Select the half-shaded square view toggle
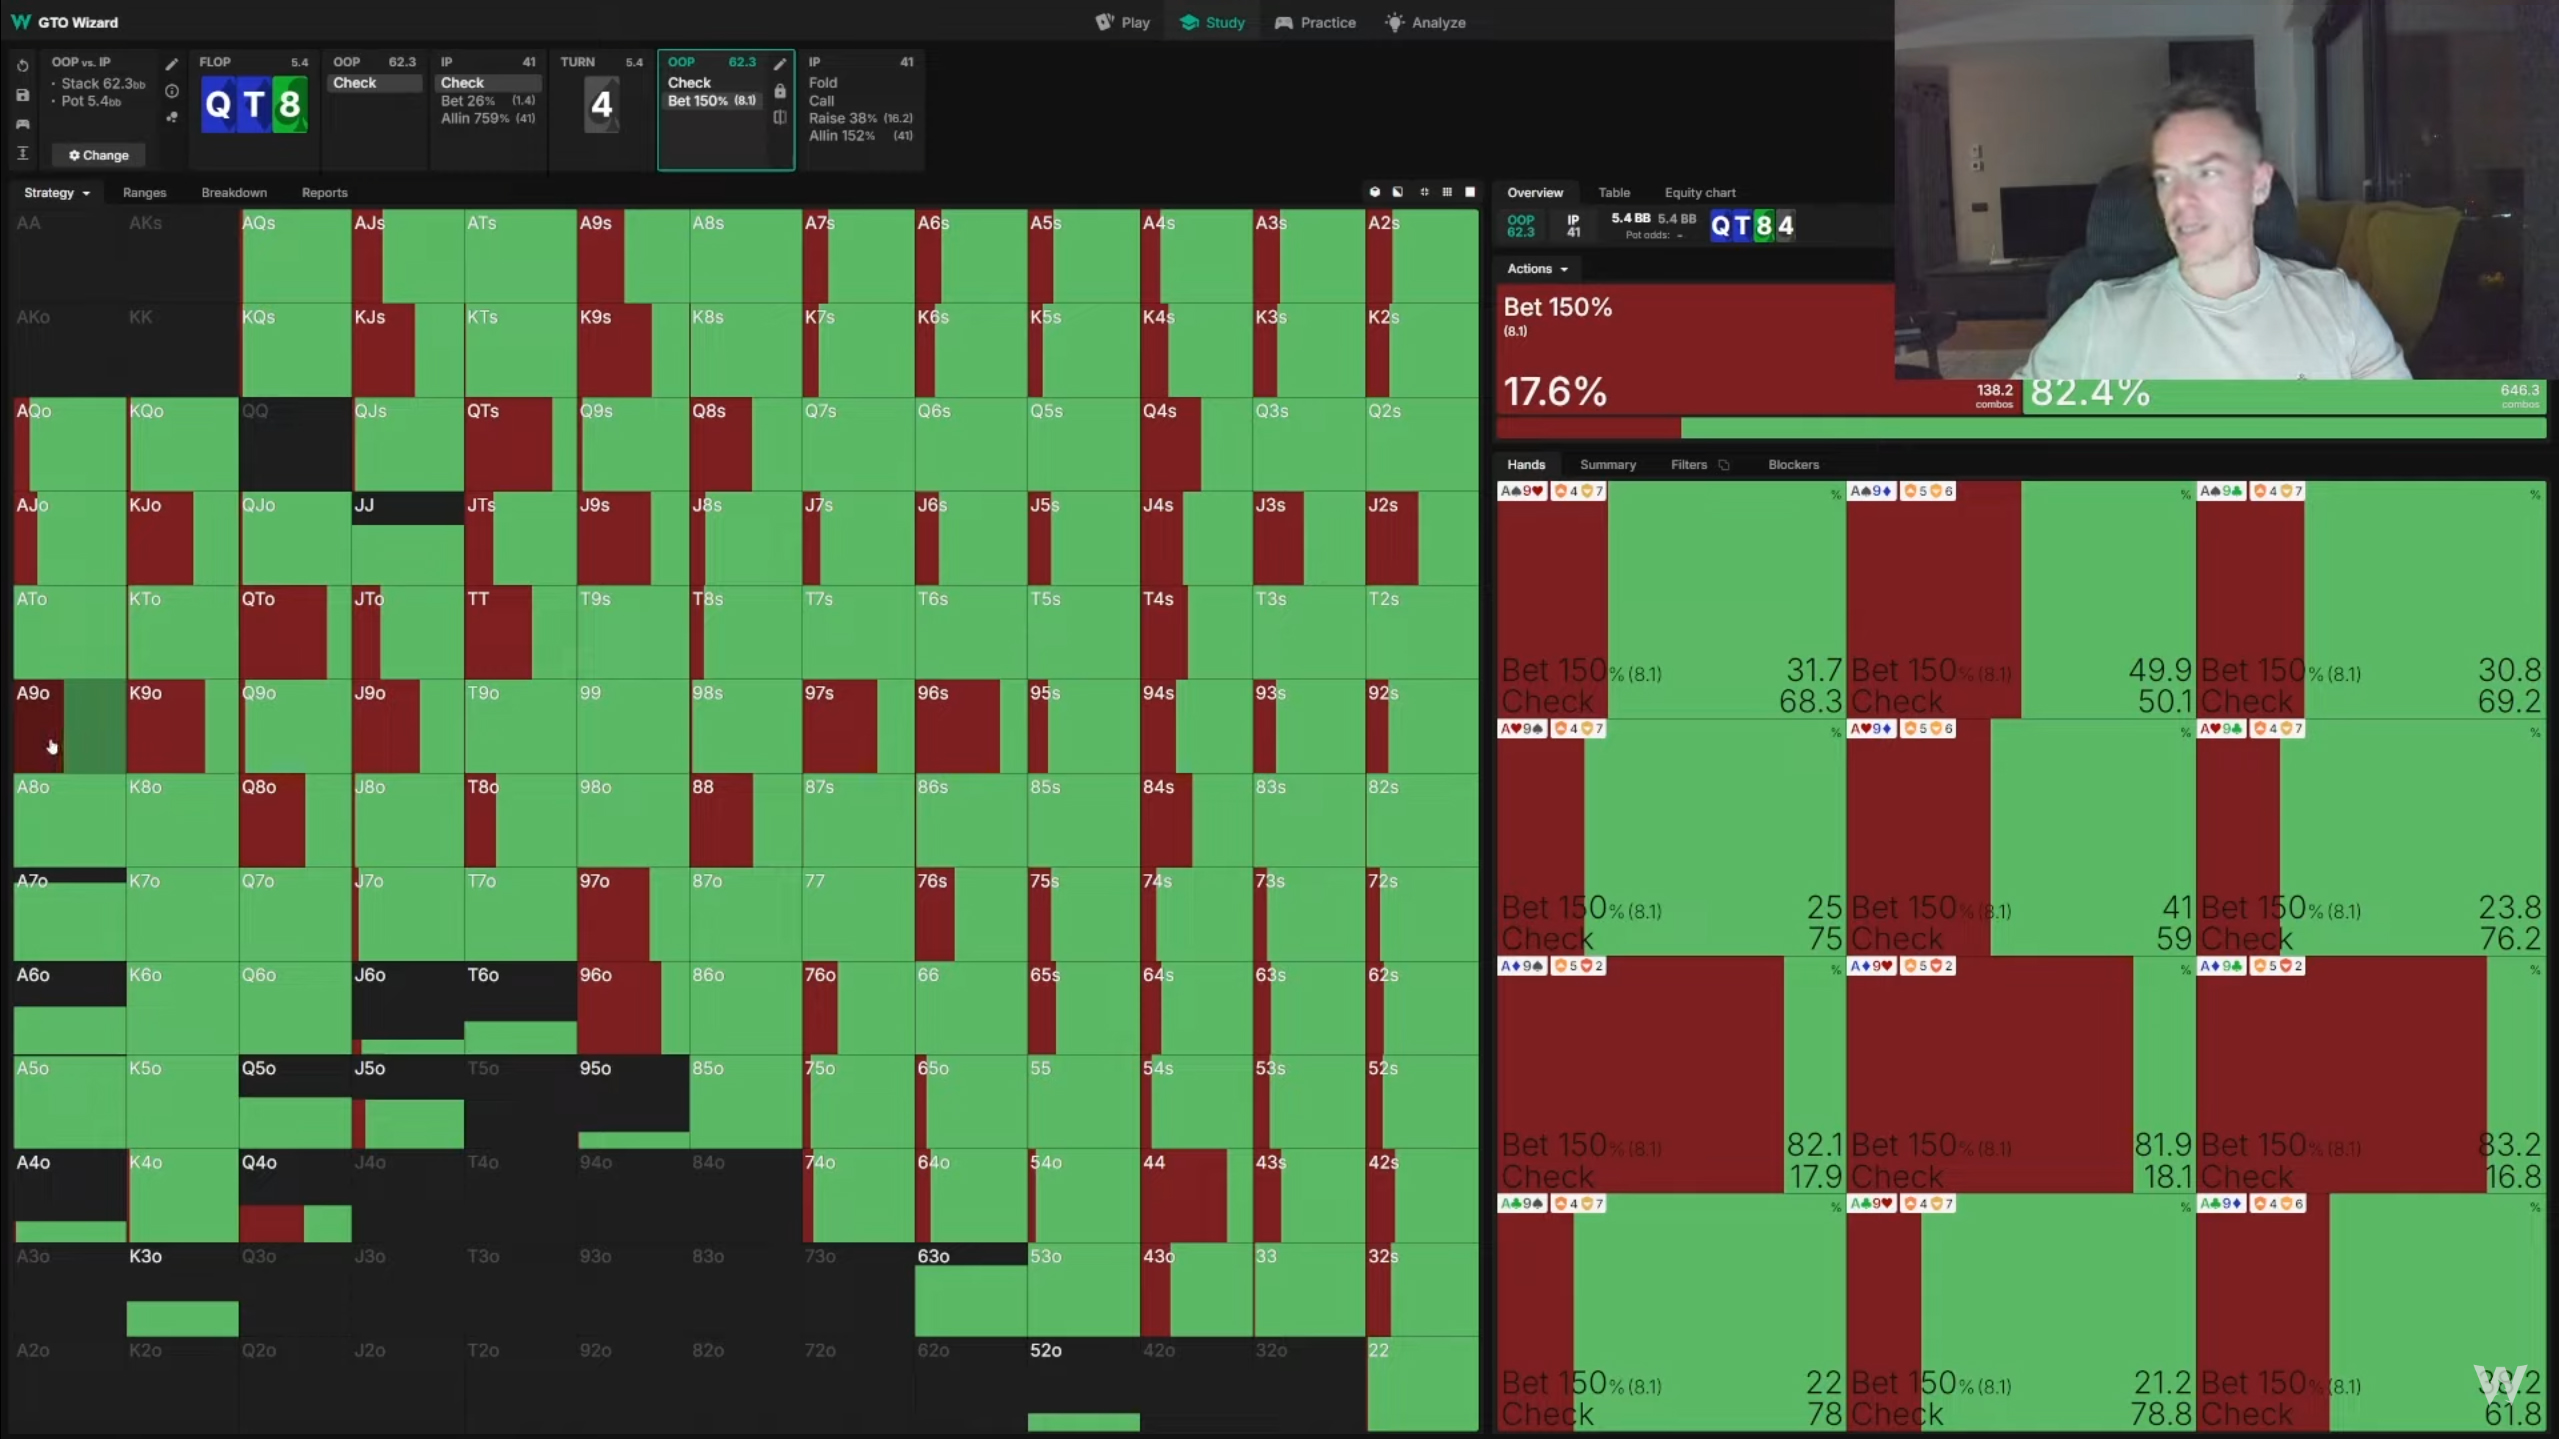 [1398, 192]
